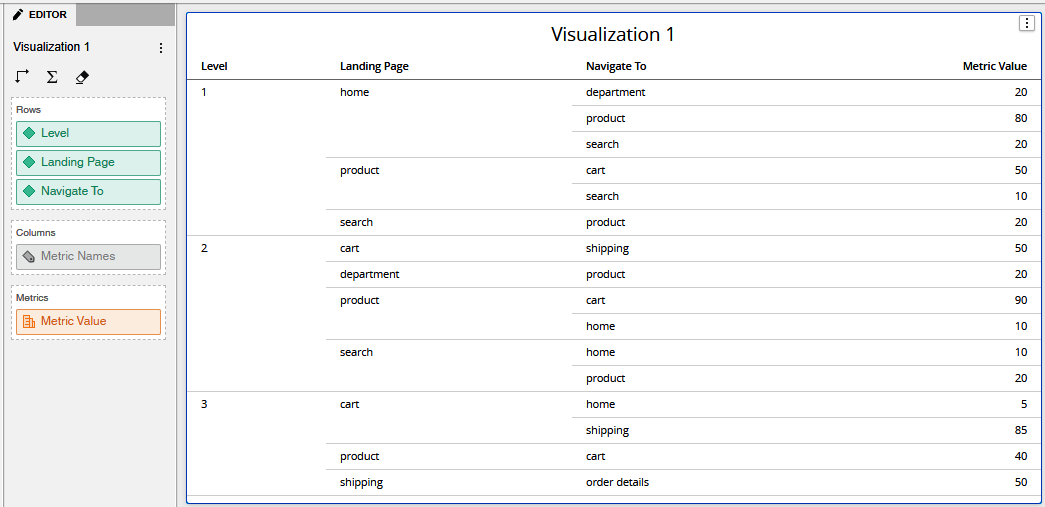This screenshot has height=507, width=1045.
Task: Open the visualization's top-right corner menu
Action: click(1026, 23)
